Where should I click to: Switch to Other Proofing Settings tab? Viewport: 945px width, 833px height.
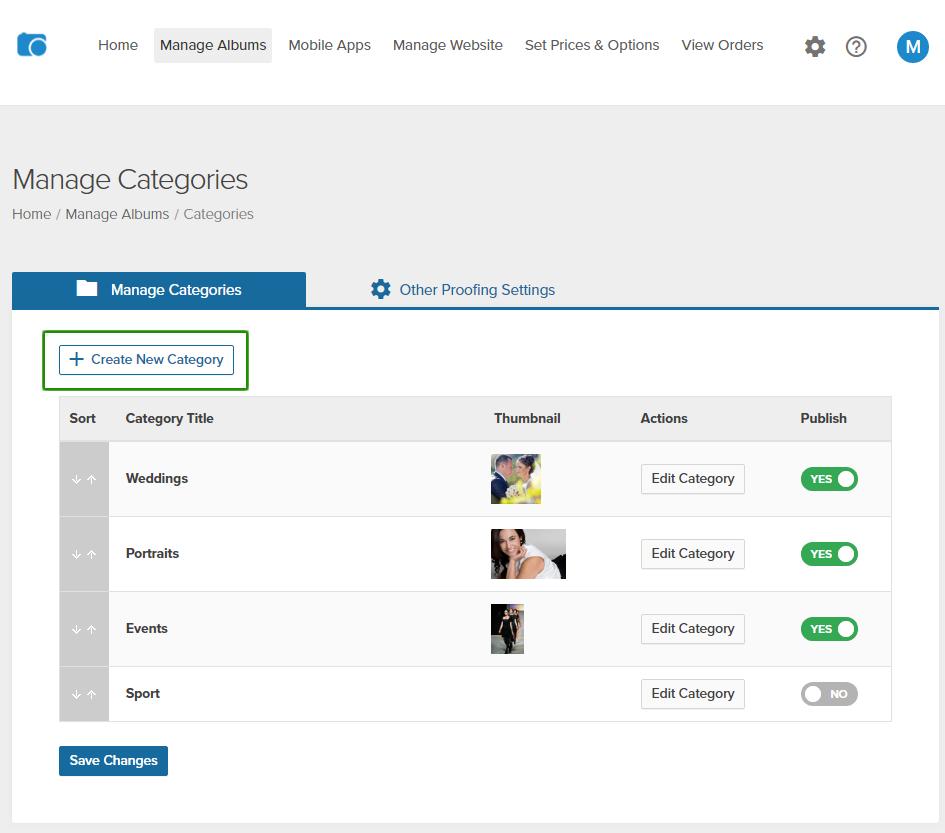[x=462, y=290]
